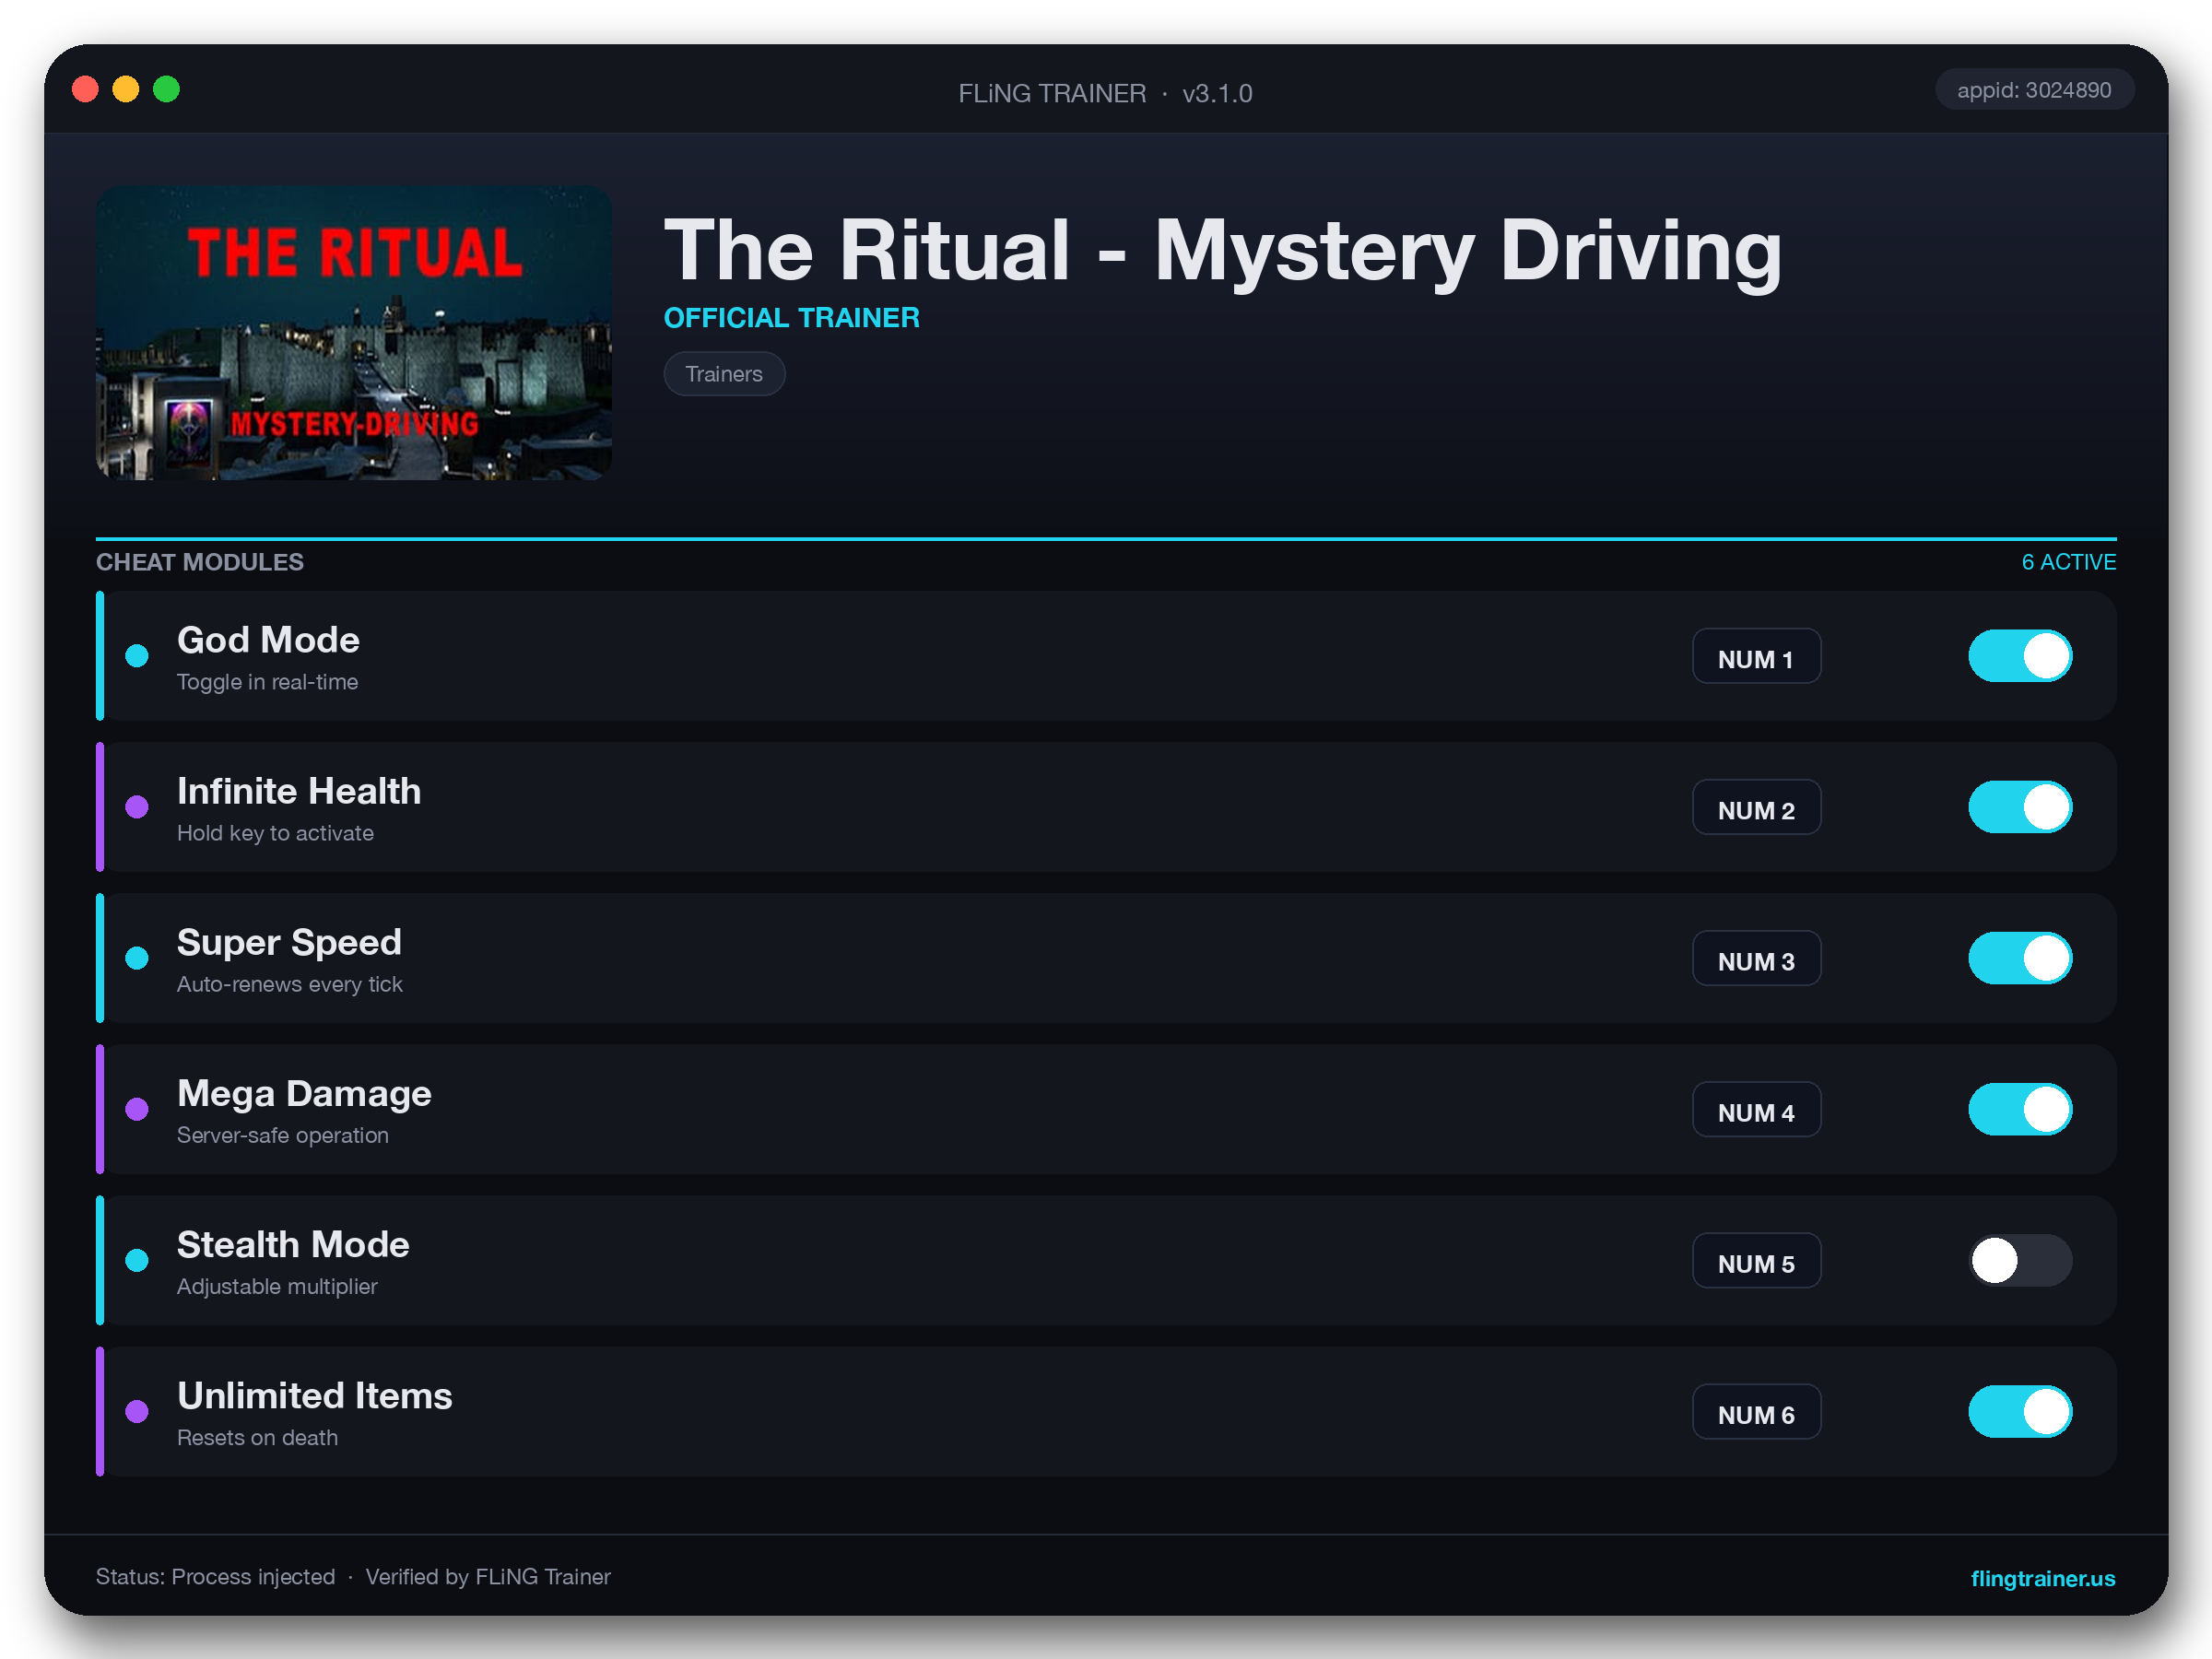Click the Infinite Health purple status dot
The image size is (2212, 1659).
[x=137, y=807]
